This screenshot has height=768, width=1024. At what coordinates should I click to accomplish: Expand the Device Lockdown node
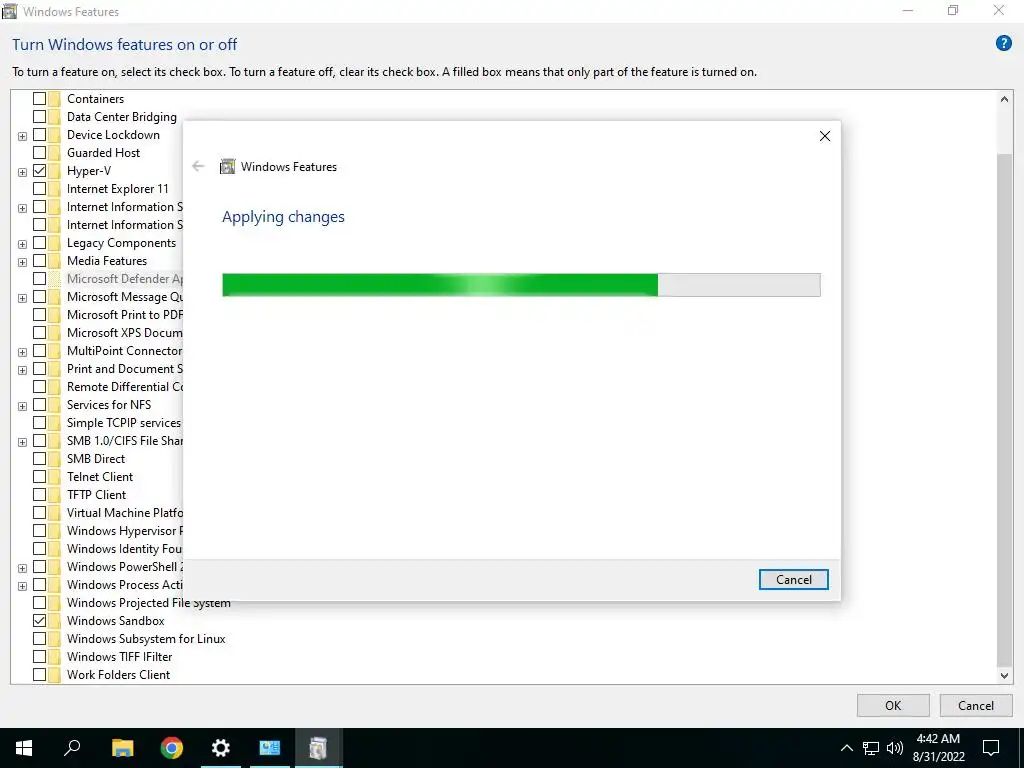pyautogui.click(x=22, y=136)
